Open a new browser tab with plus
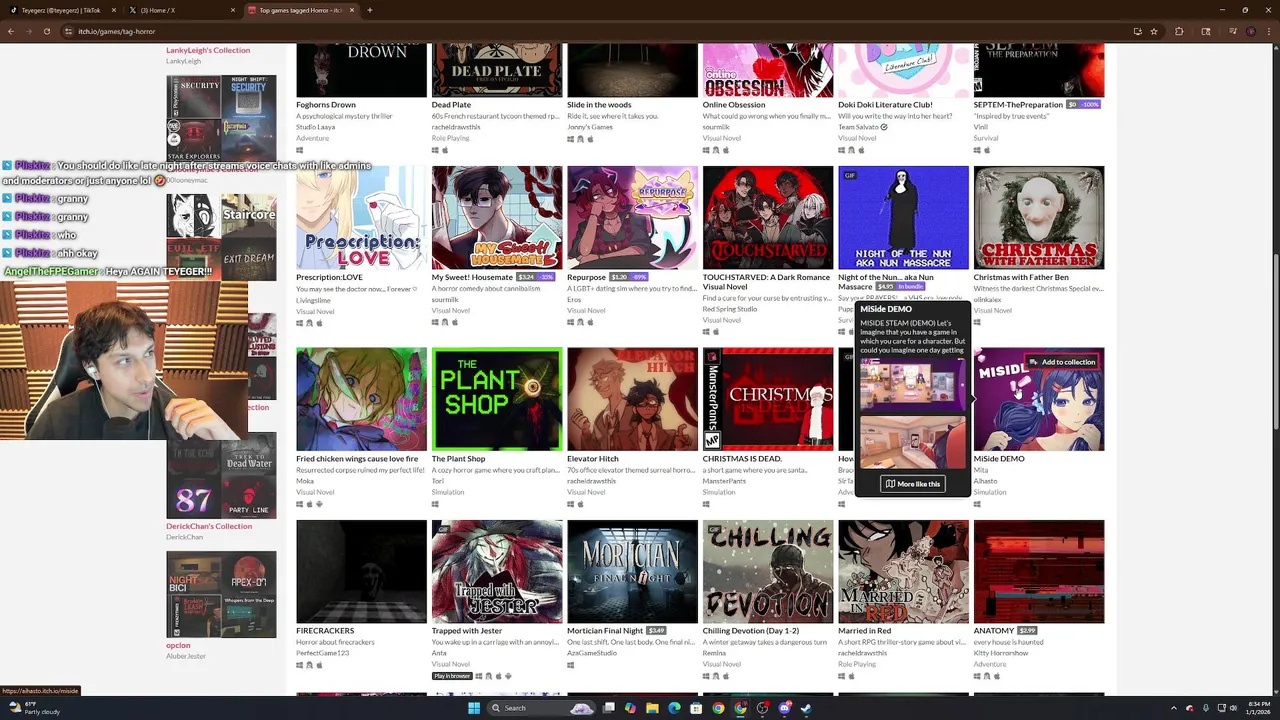This screenshot has width=1280, height=720. click(369, 10)
